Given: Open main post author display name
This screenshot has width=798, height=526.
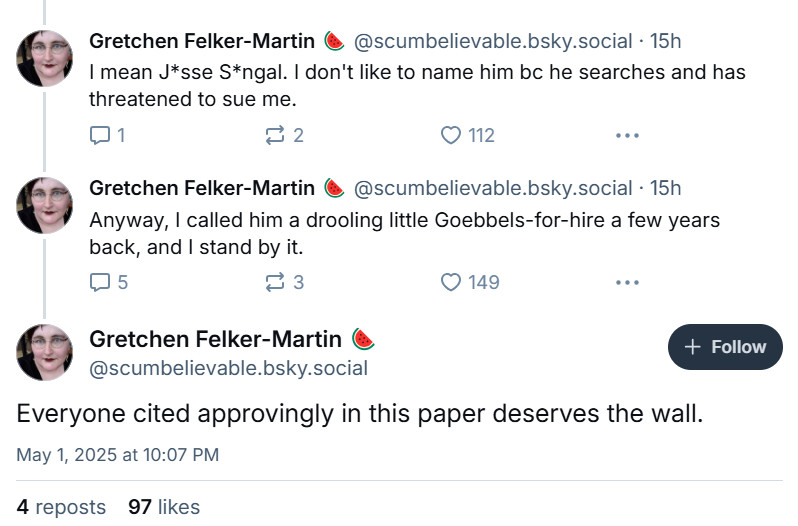Looking at the screenshot, I should tap(215, 339).
